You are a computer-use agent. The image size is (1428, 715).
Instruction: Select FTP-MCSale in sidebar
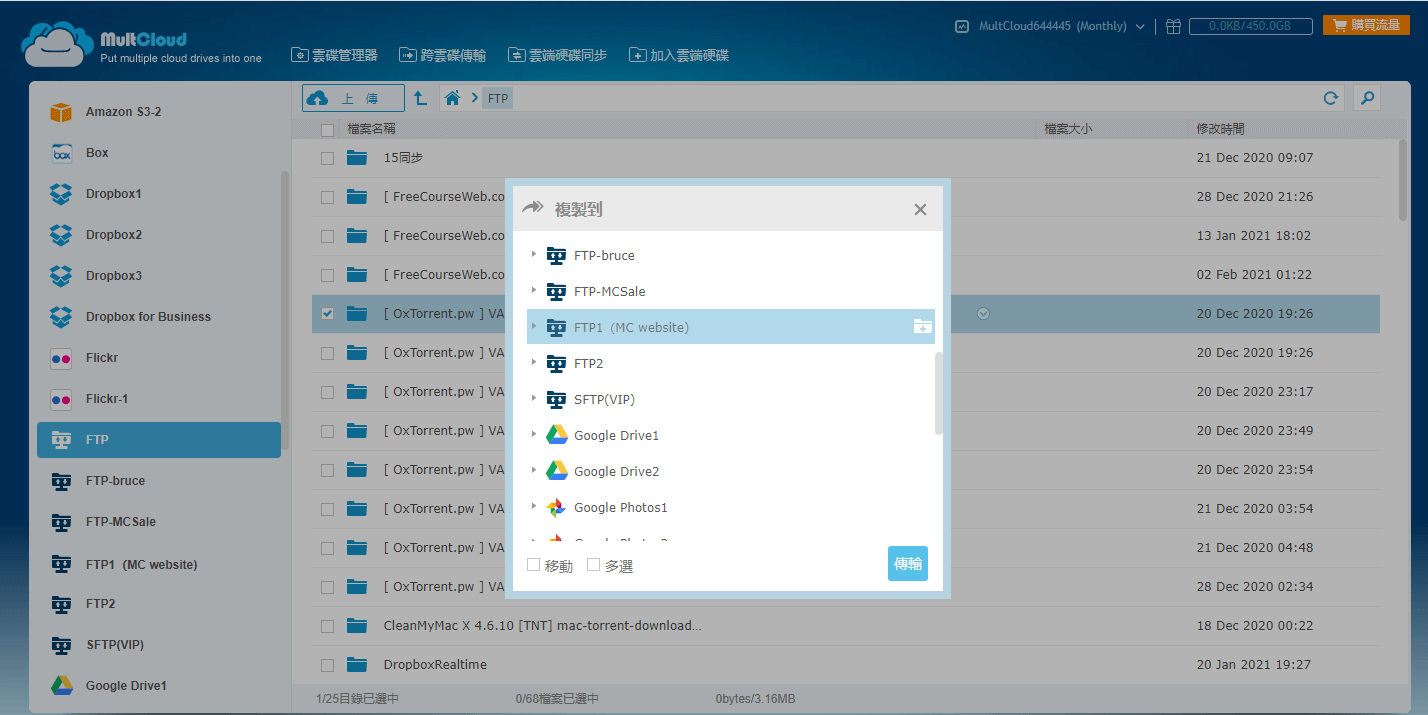click(159, 522)
